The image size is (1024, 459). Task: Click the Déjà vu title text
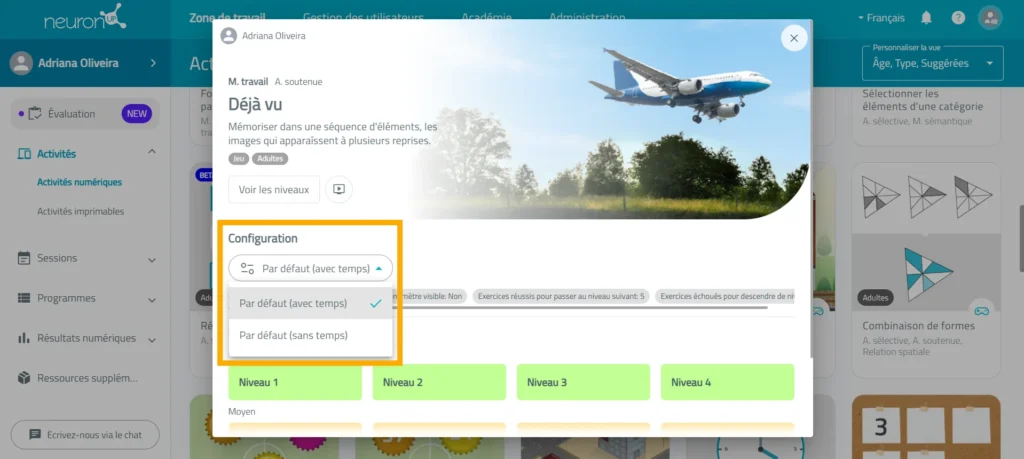[255, 104]
